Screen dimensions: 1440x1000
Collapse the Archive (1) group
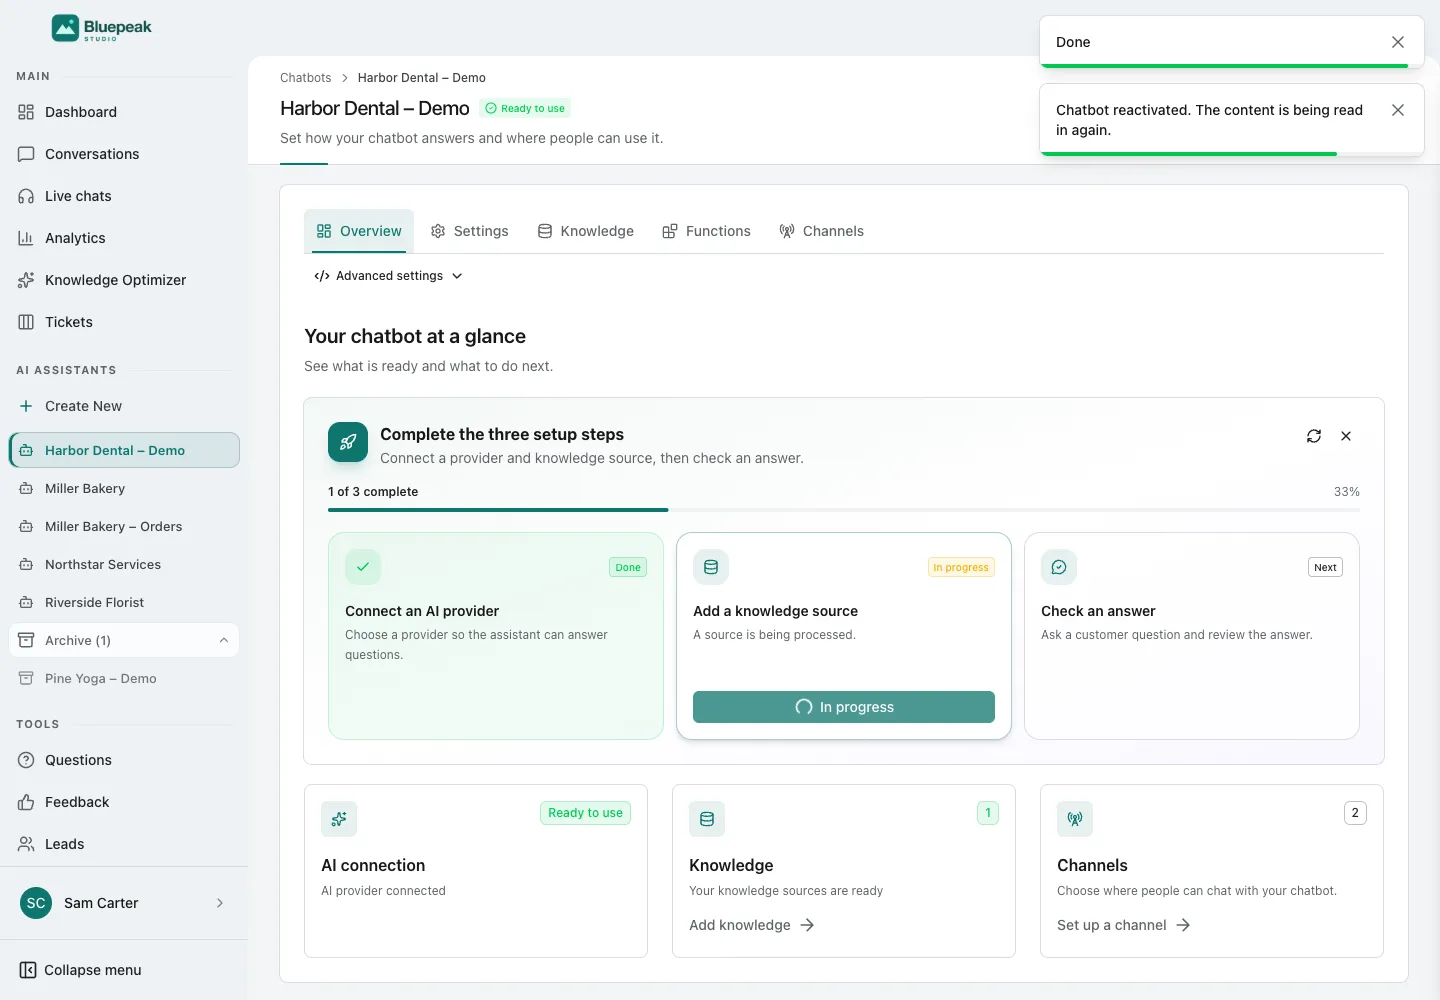[124, 640]
